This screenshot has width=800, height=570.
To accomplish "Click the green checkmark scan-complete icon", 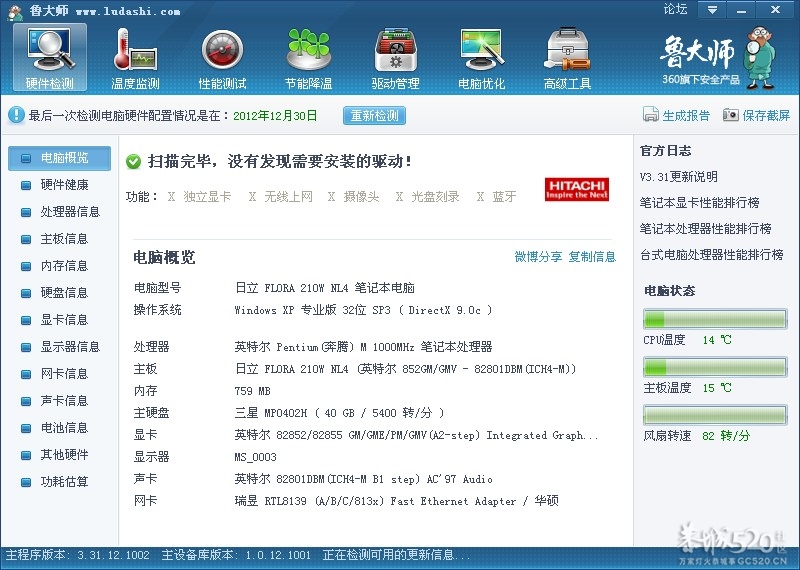I will coord(133,162).
